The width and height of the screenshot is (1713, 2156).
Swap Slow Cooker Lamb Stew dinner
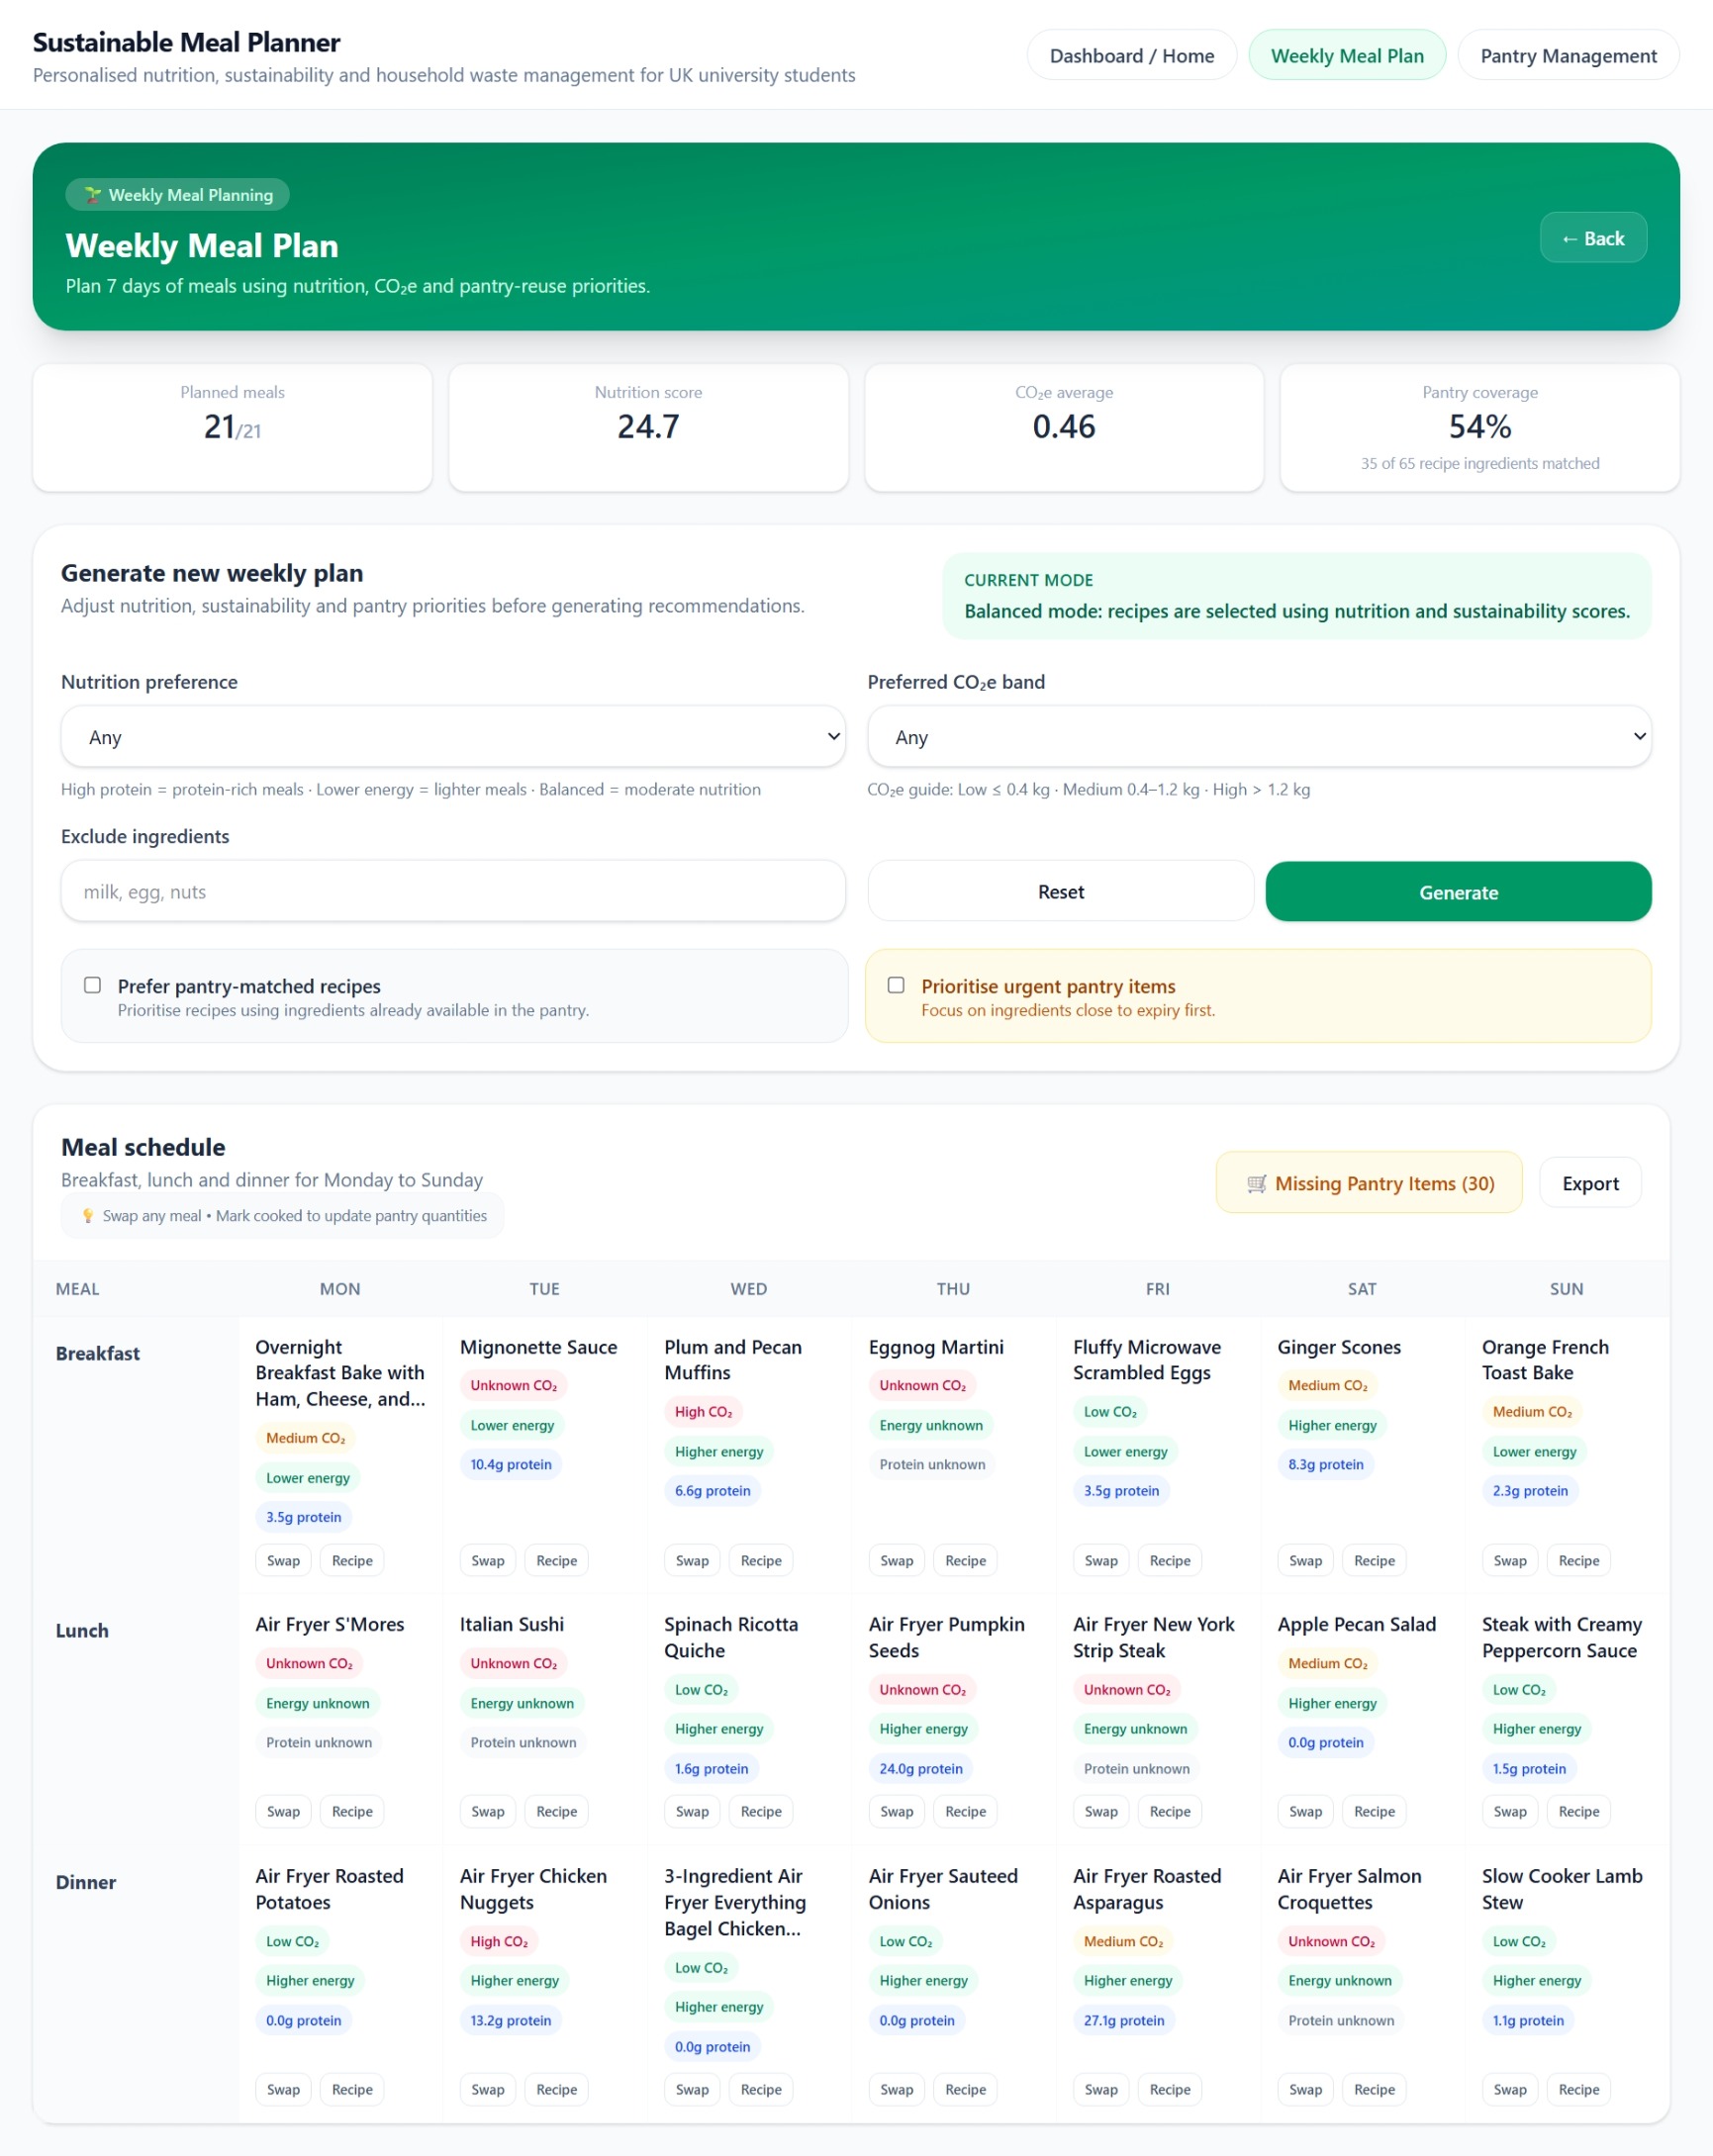pos(1509,2089)
